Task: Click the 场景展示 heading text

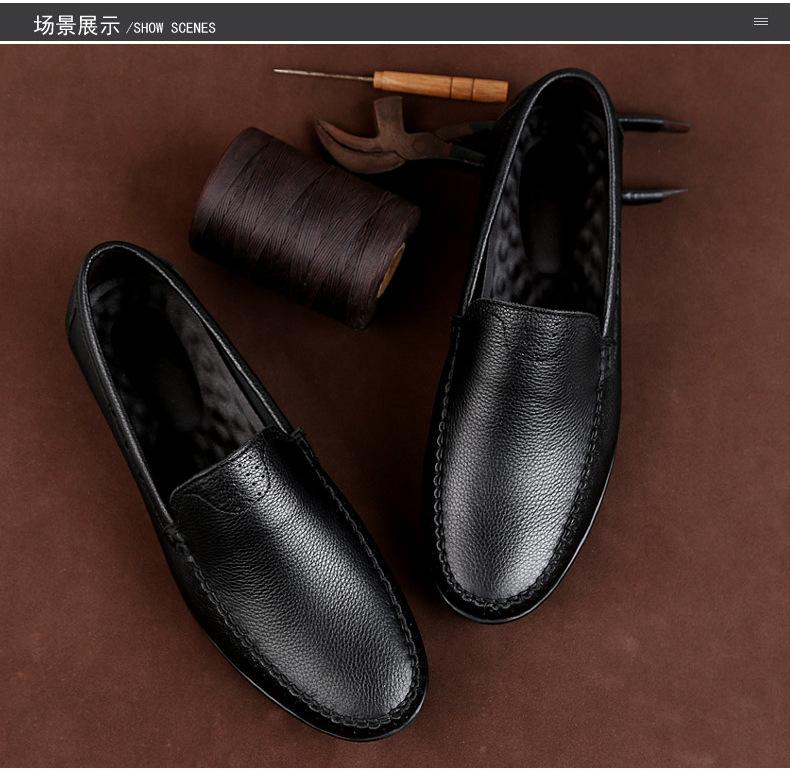Action: point(77,26)
